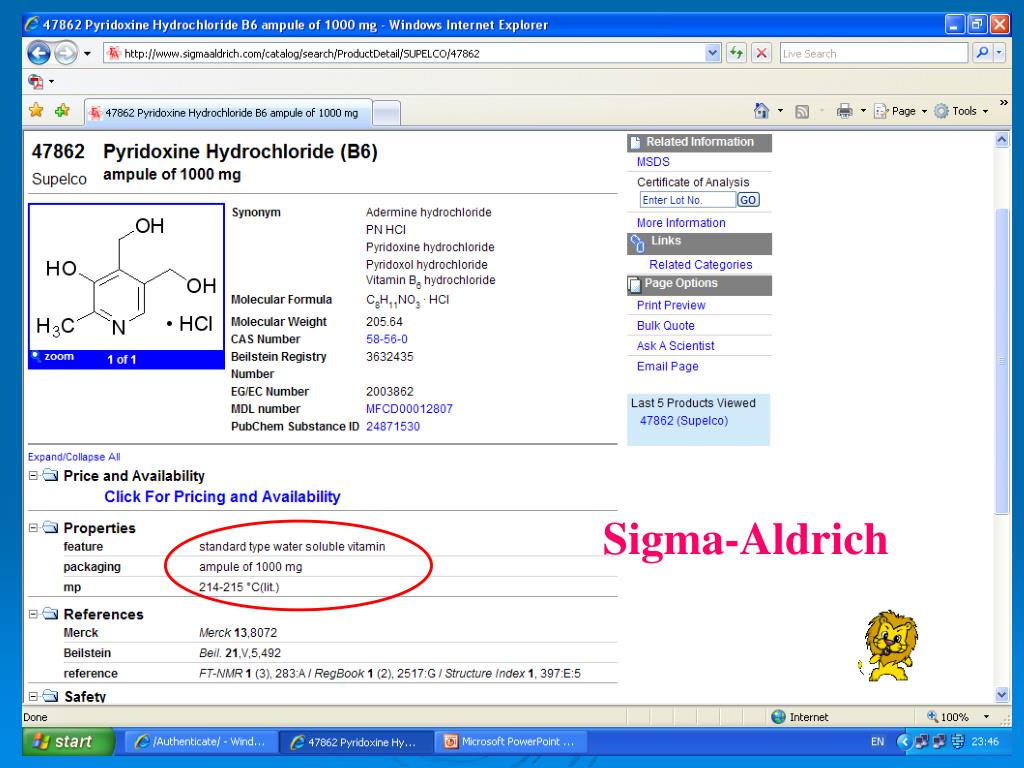Image resolution: width=1024 pixels, height=768 pixels.
Task: Open the Related Categories link
Action: [x=701, y=264]
